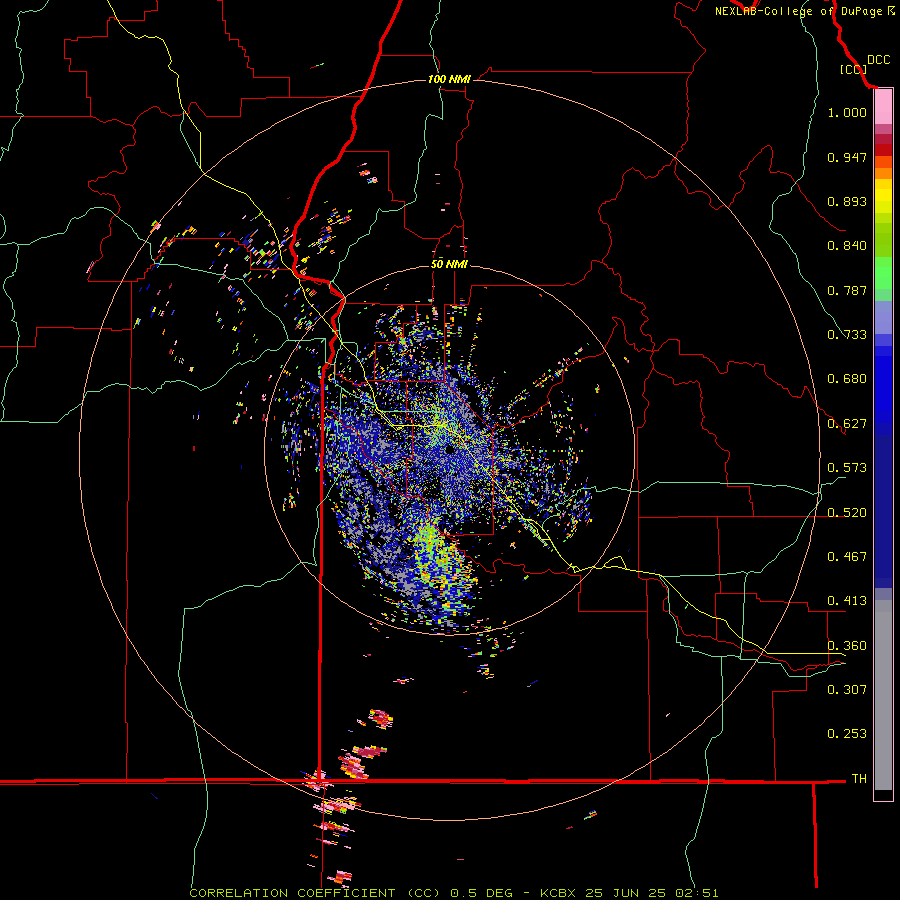Click the [CC] units label
The image size is (900, 900).
click(x=853, y=69)
